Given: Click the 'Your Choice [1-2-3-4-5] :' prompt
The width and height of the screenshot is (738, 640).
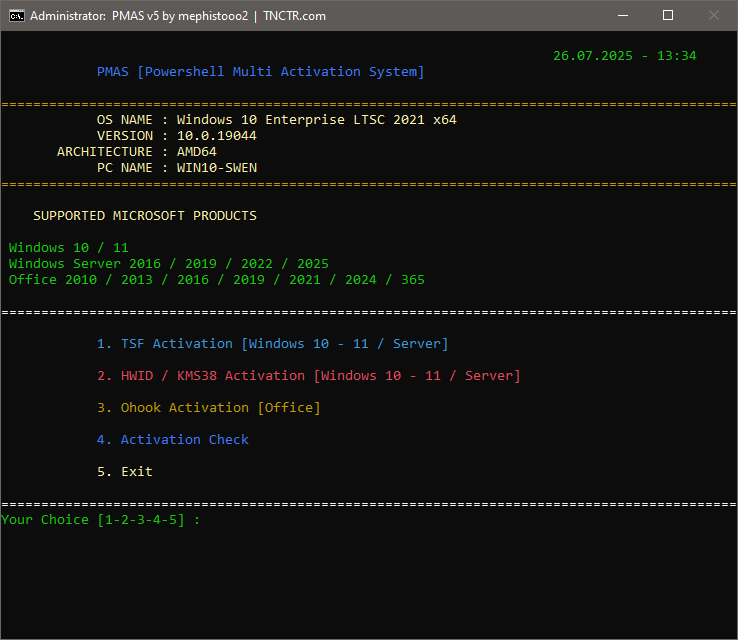Looking at the screenshot, I should pyautogui.click(x=100, y=520).
